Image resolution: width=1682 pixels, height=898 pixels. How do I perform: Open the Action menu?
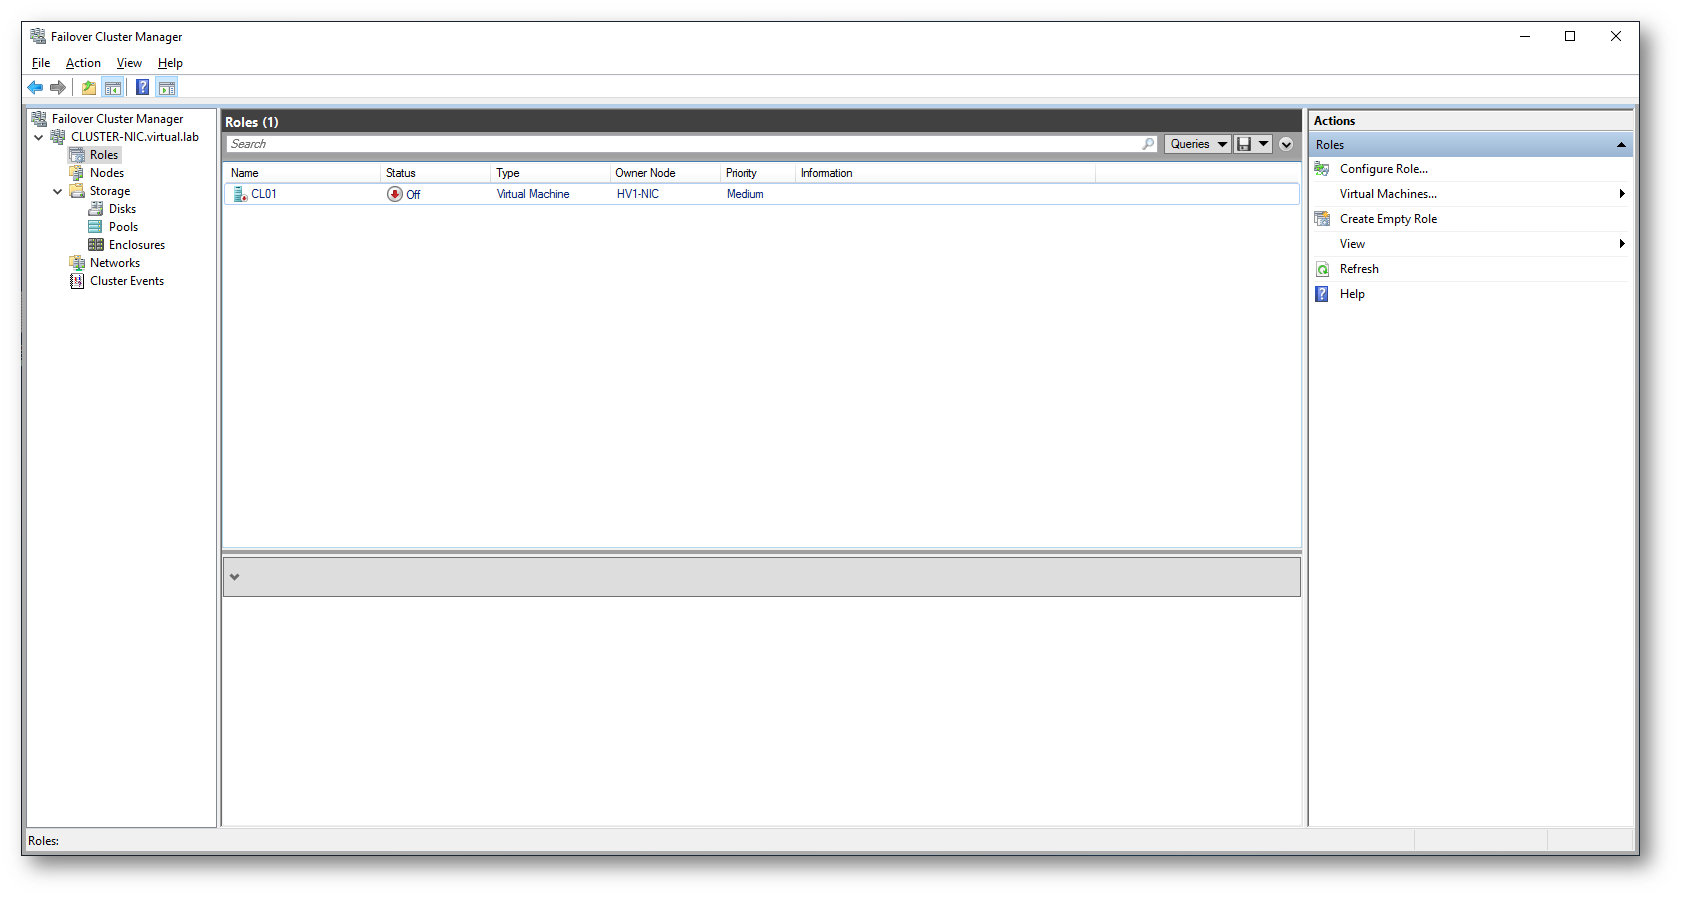(x=83, y=63)
